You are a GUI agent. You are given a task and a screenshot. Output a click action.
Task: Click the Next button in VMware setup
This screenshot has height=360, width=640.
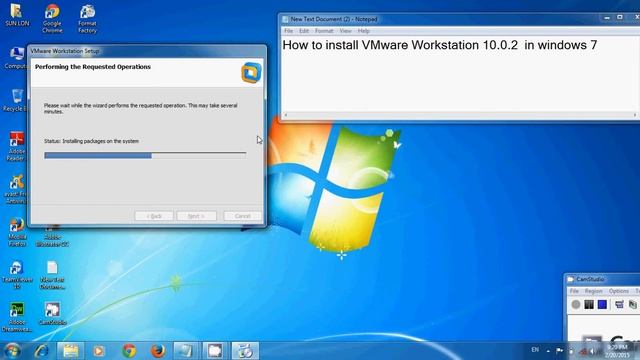[x=196, y=216]
